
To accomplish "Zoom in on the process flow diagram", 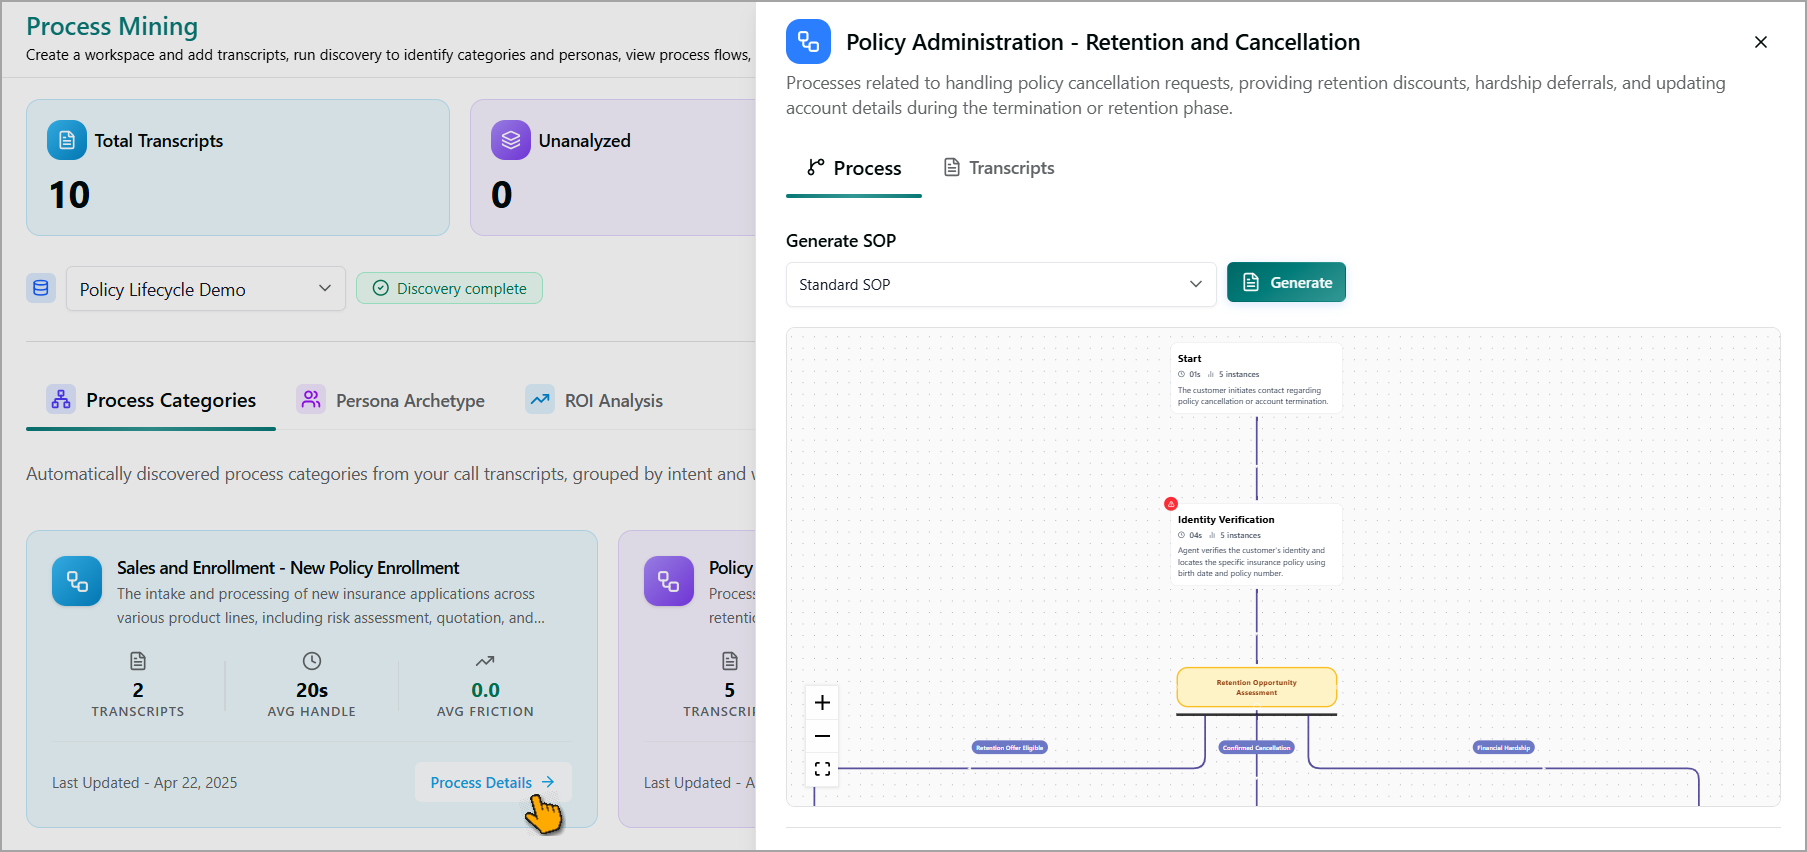I will point(822,703).
